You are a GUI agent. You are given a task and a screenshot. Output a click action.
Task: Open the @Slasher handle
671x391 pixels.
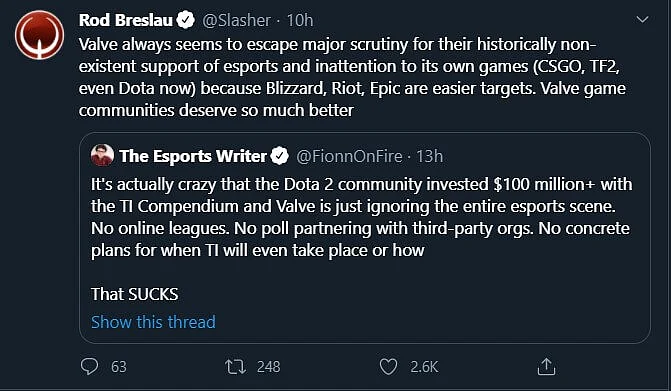236,20
